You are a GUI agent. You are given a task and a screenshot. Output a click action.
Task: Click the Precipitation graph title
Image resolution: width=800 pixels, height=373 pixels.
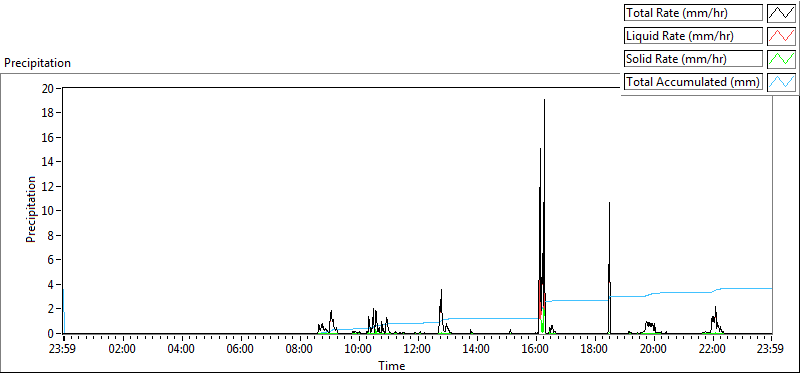coord(38,63)
